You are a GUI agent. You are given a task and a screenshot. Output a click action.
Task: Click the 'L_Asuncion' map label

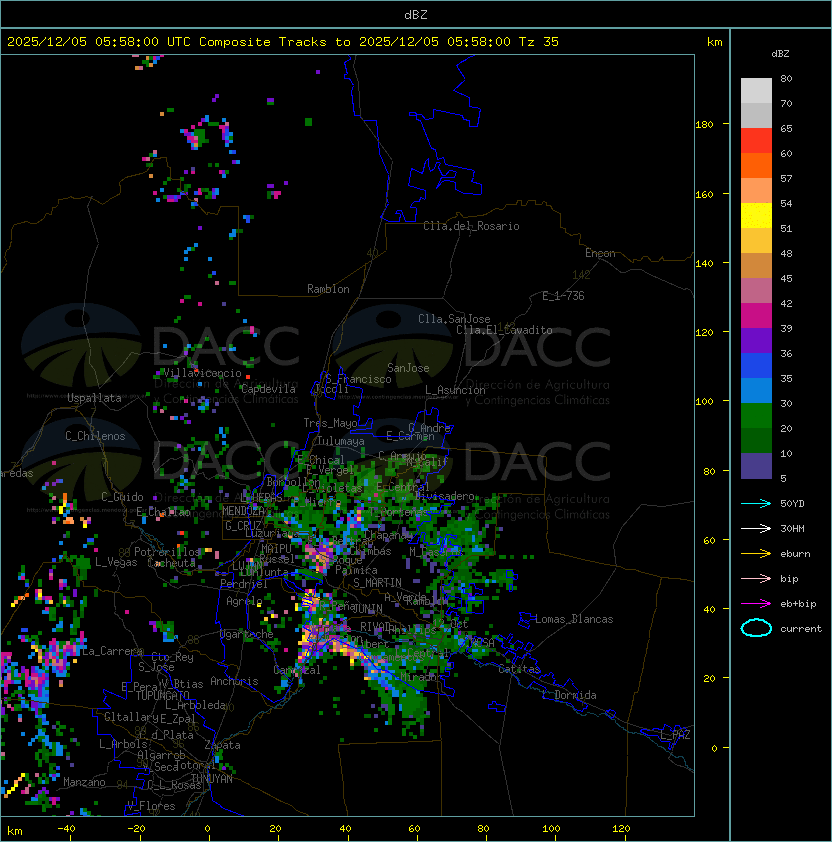(455, 390)
